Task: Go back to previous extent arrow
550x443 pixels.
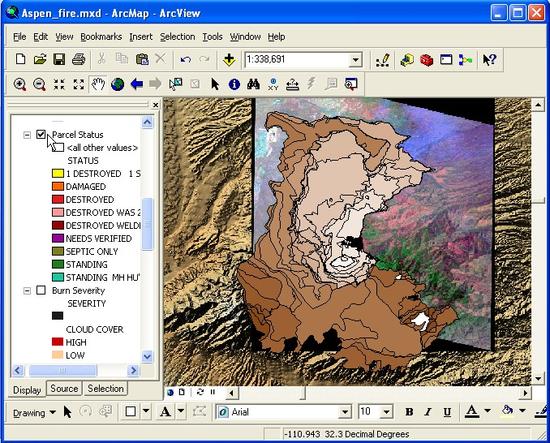Action: [x=136, y=84]
